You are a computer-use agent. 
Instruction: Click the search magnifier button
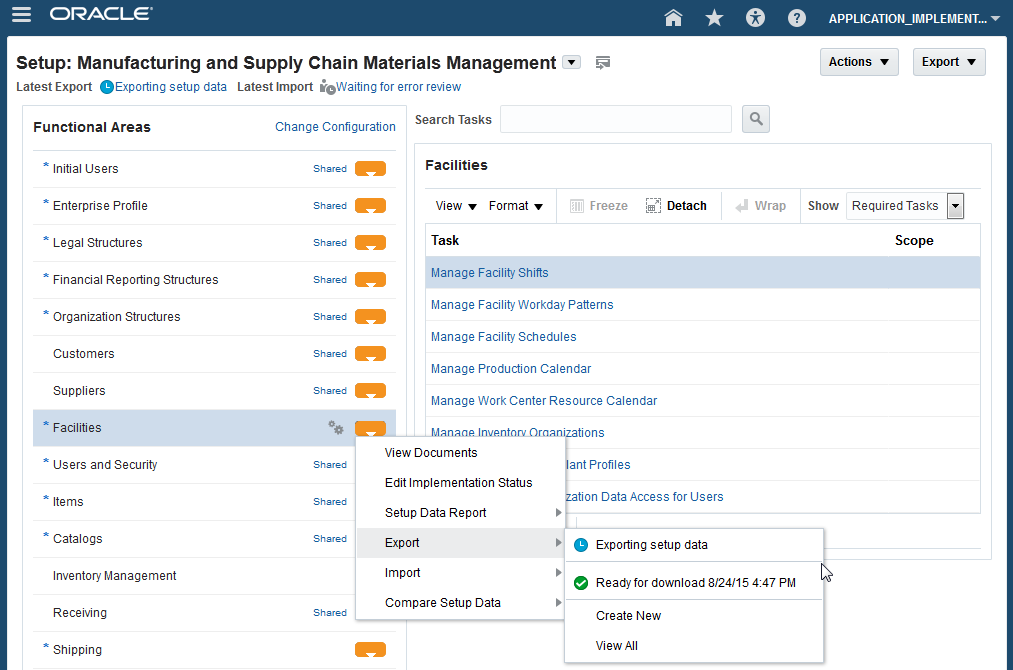click(755, 119)
